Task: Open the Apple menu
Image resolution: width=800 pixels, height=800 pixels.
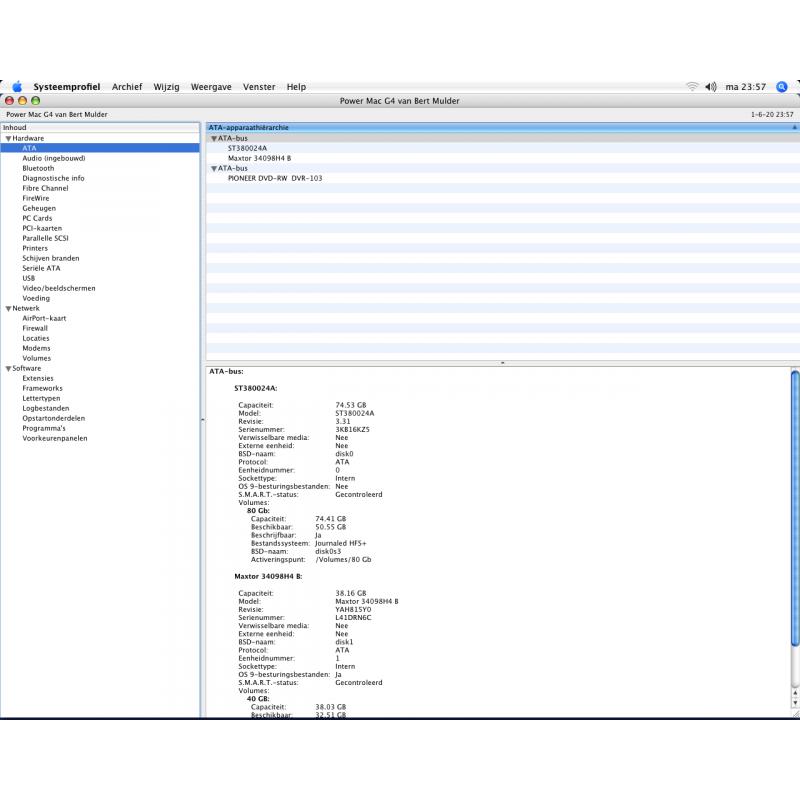Action: [x=17, y=87]
